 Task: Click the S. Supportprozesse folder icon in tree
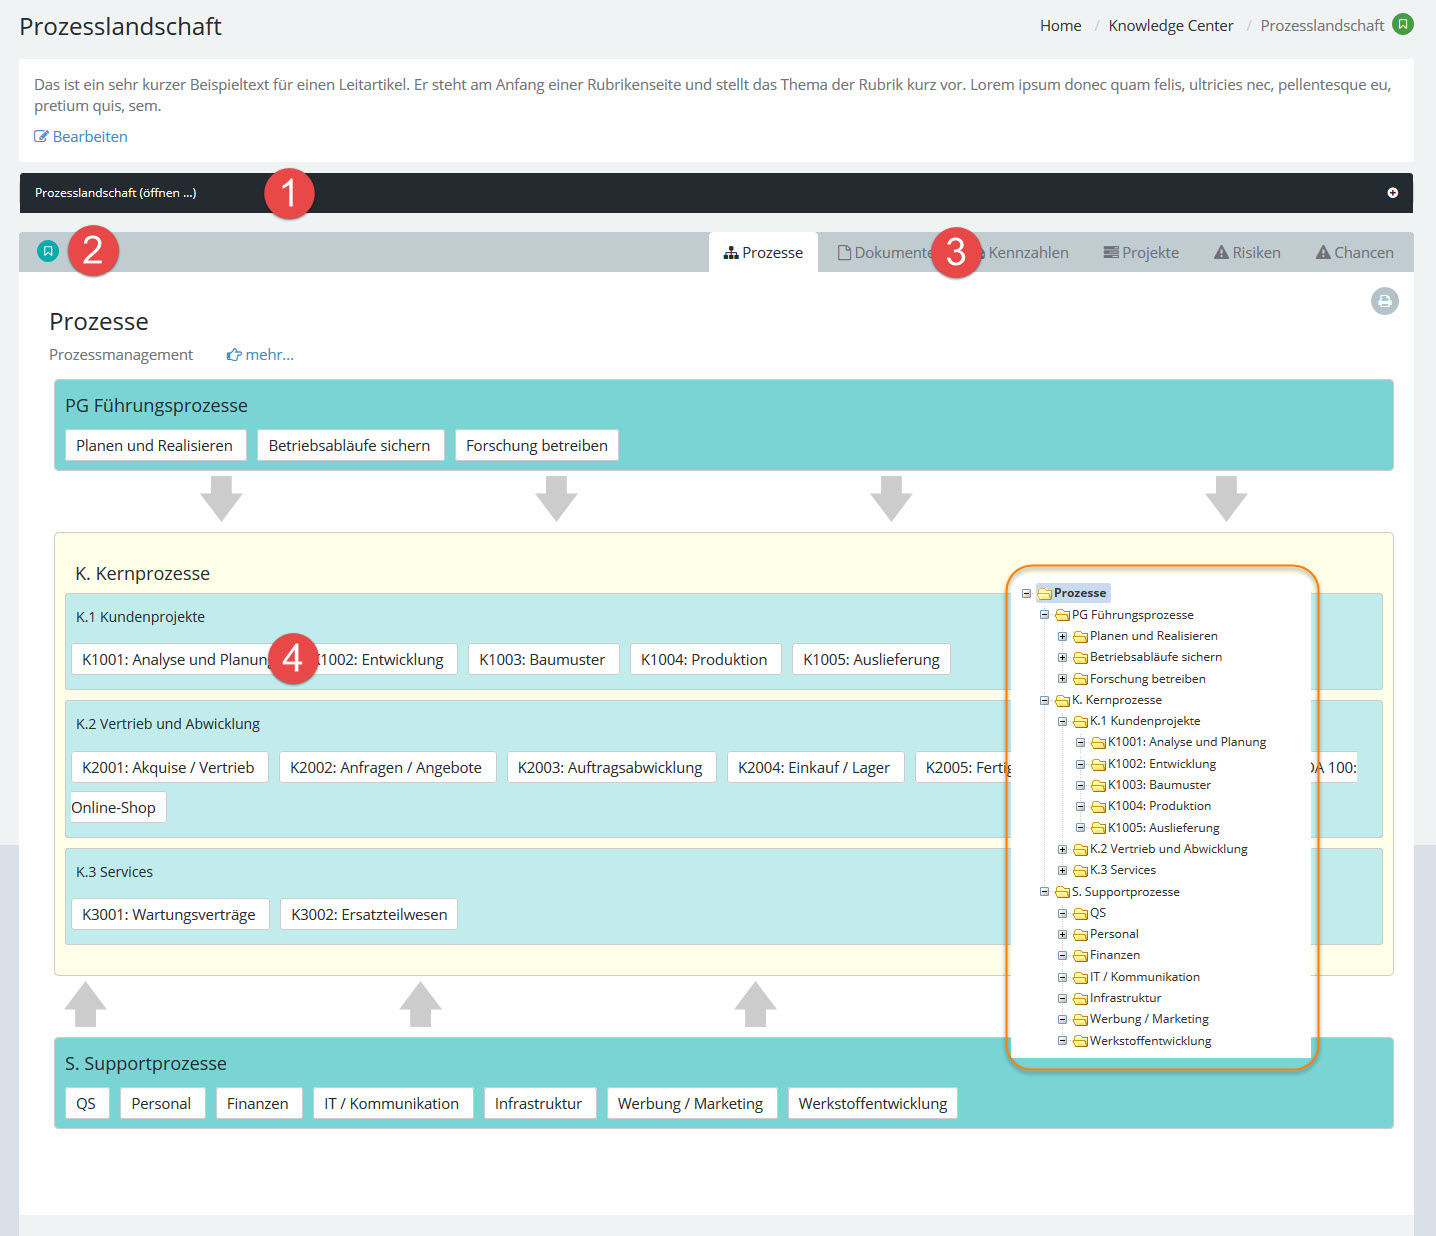[1062, 892]
